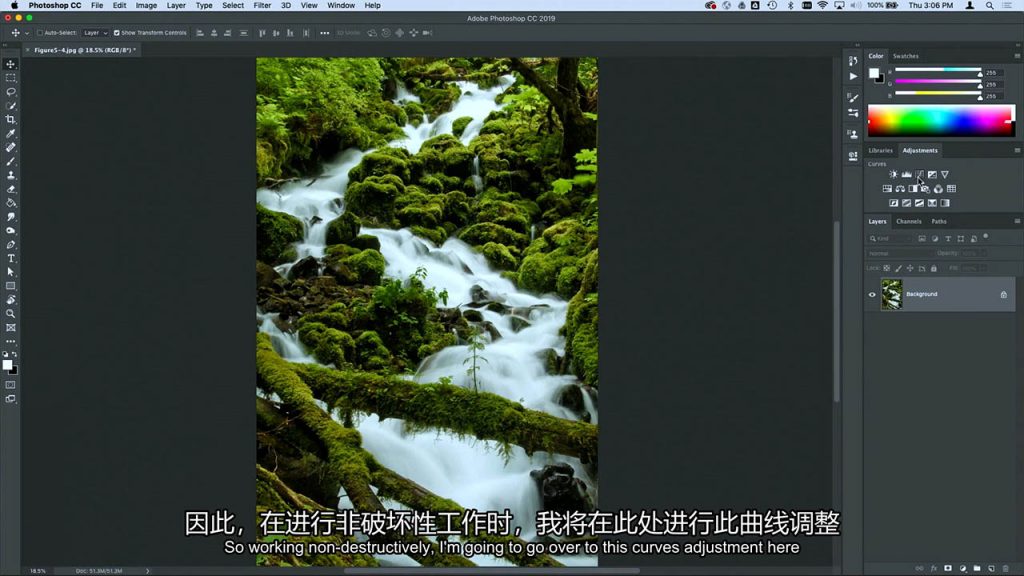
Task: Open the Actions panel play icon
Action: point(853,76)
